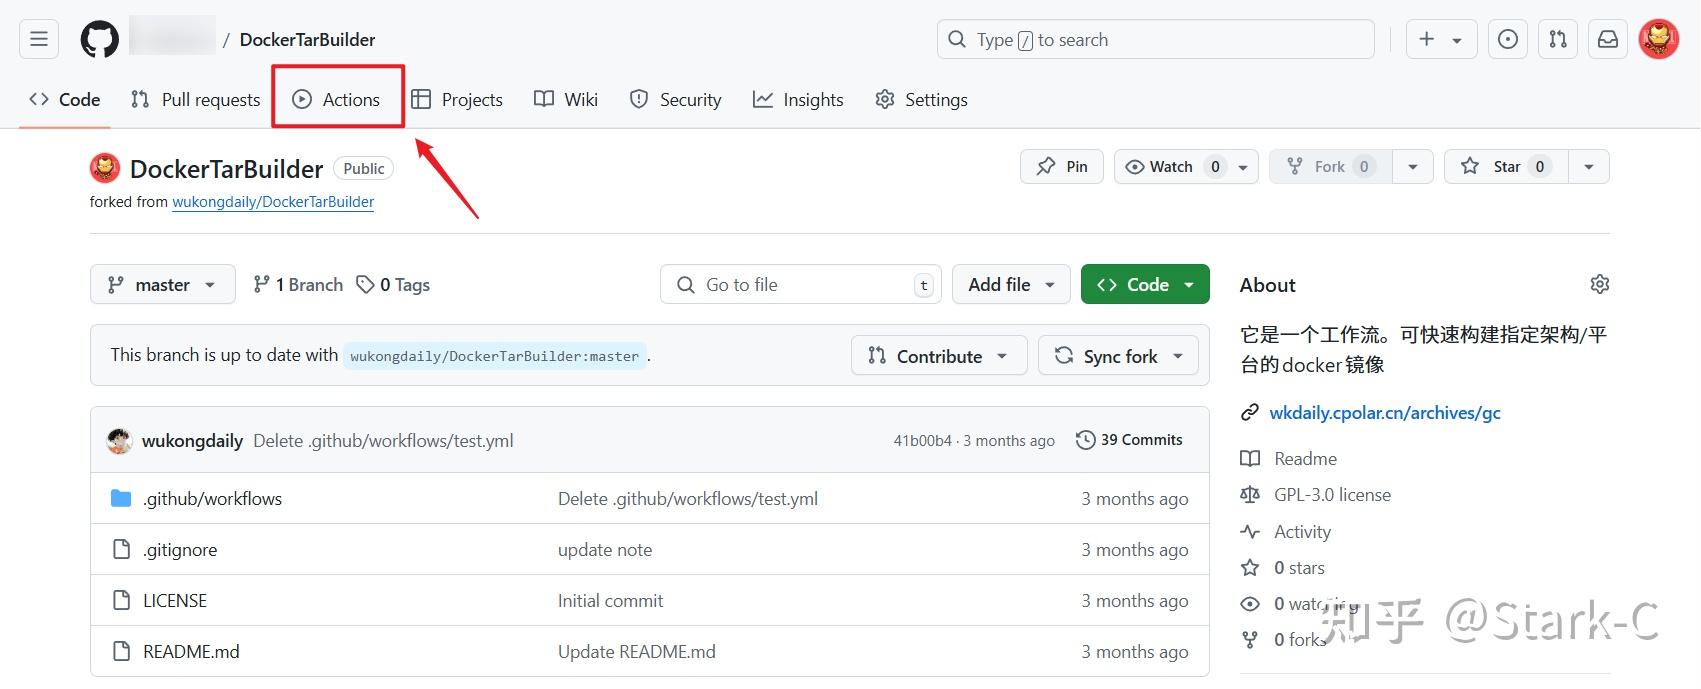This screenshot has width=1701, height=689.
Task: Expand the Add file dropdown
Action: click(x=1011, y=285)
